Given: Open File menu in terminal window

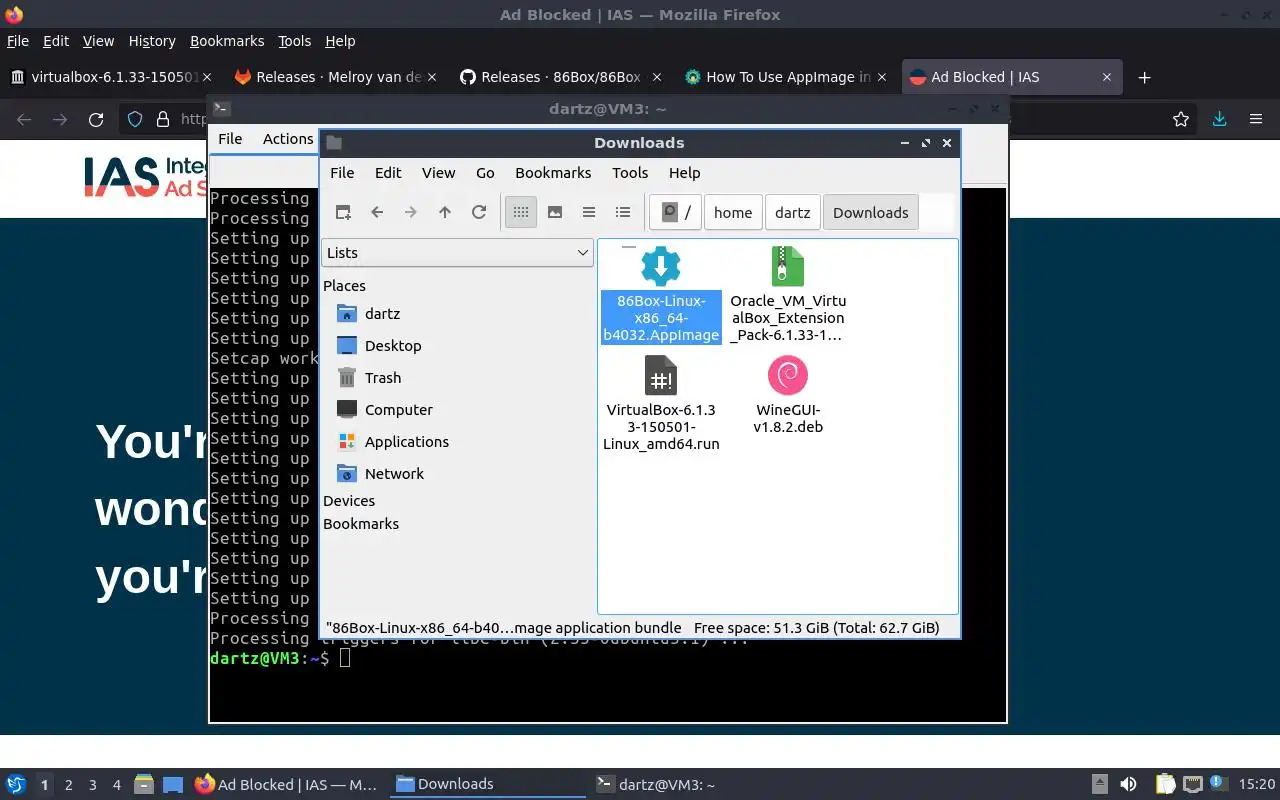Looking at the screenshot, I should 230,139.
